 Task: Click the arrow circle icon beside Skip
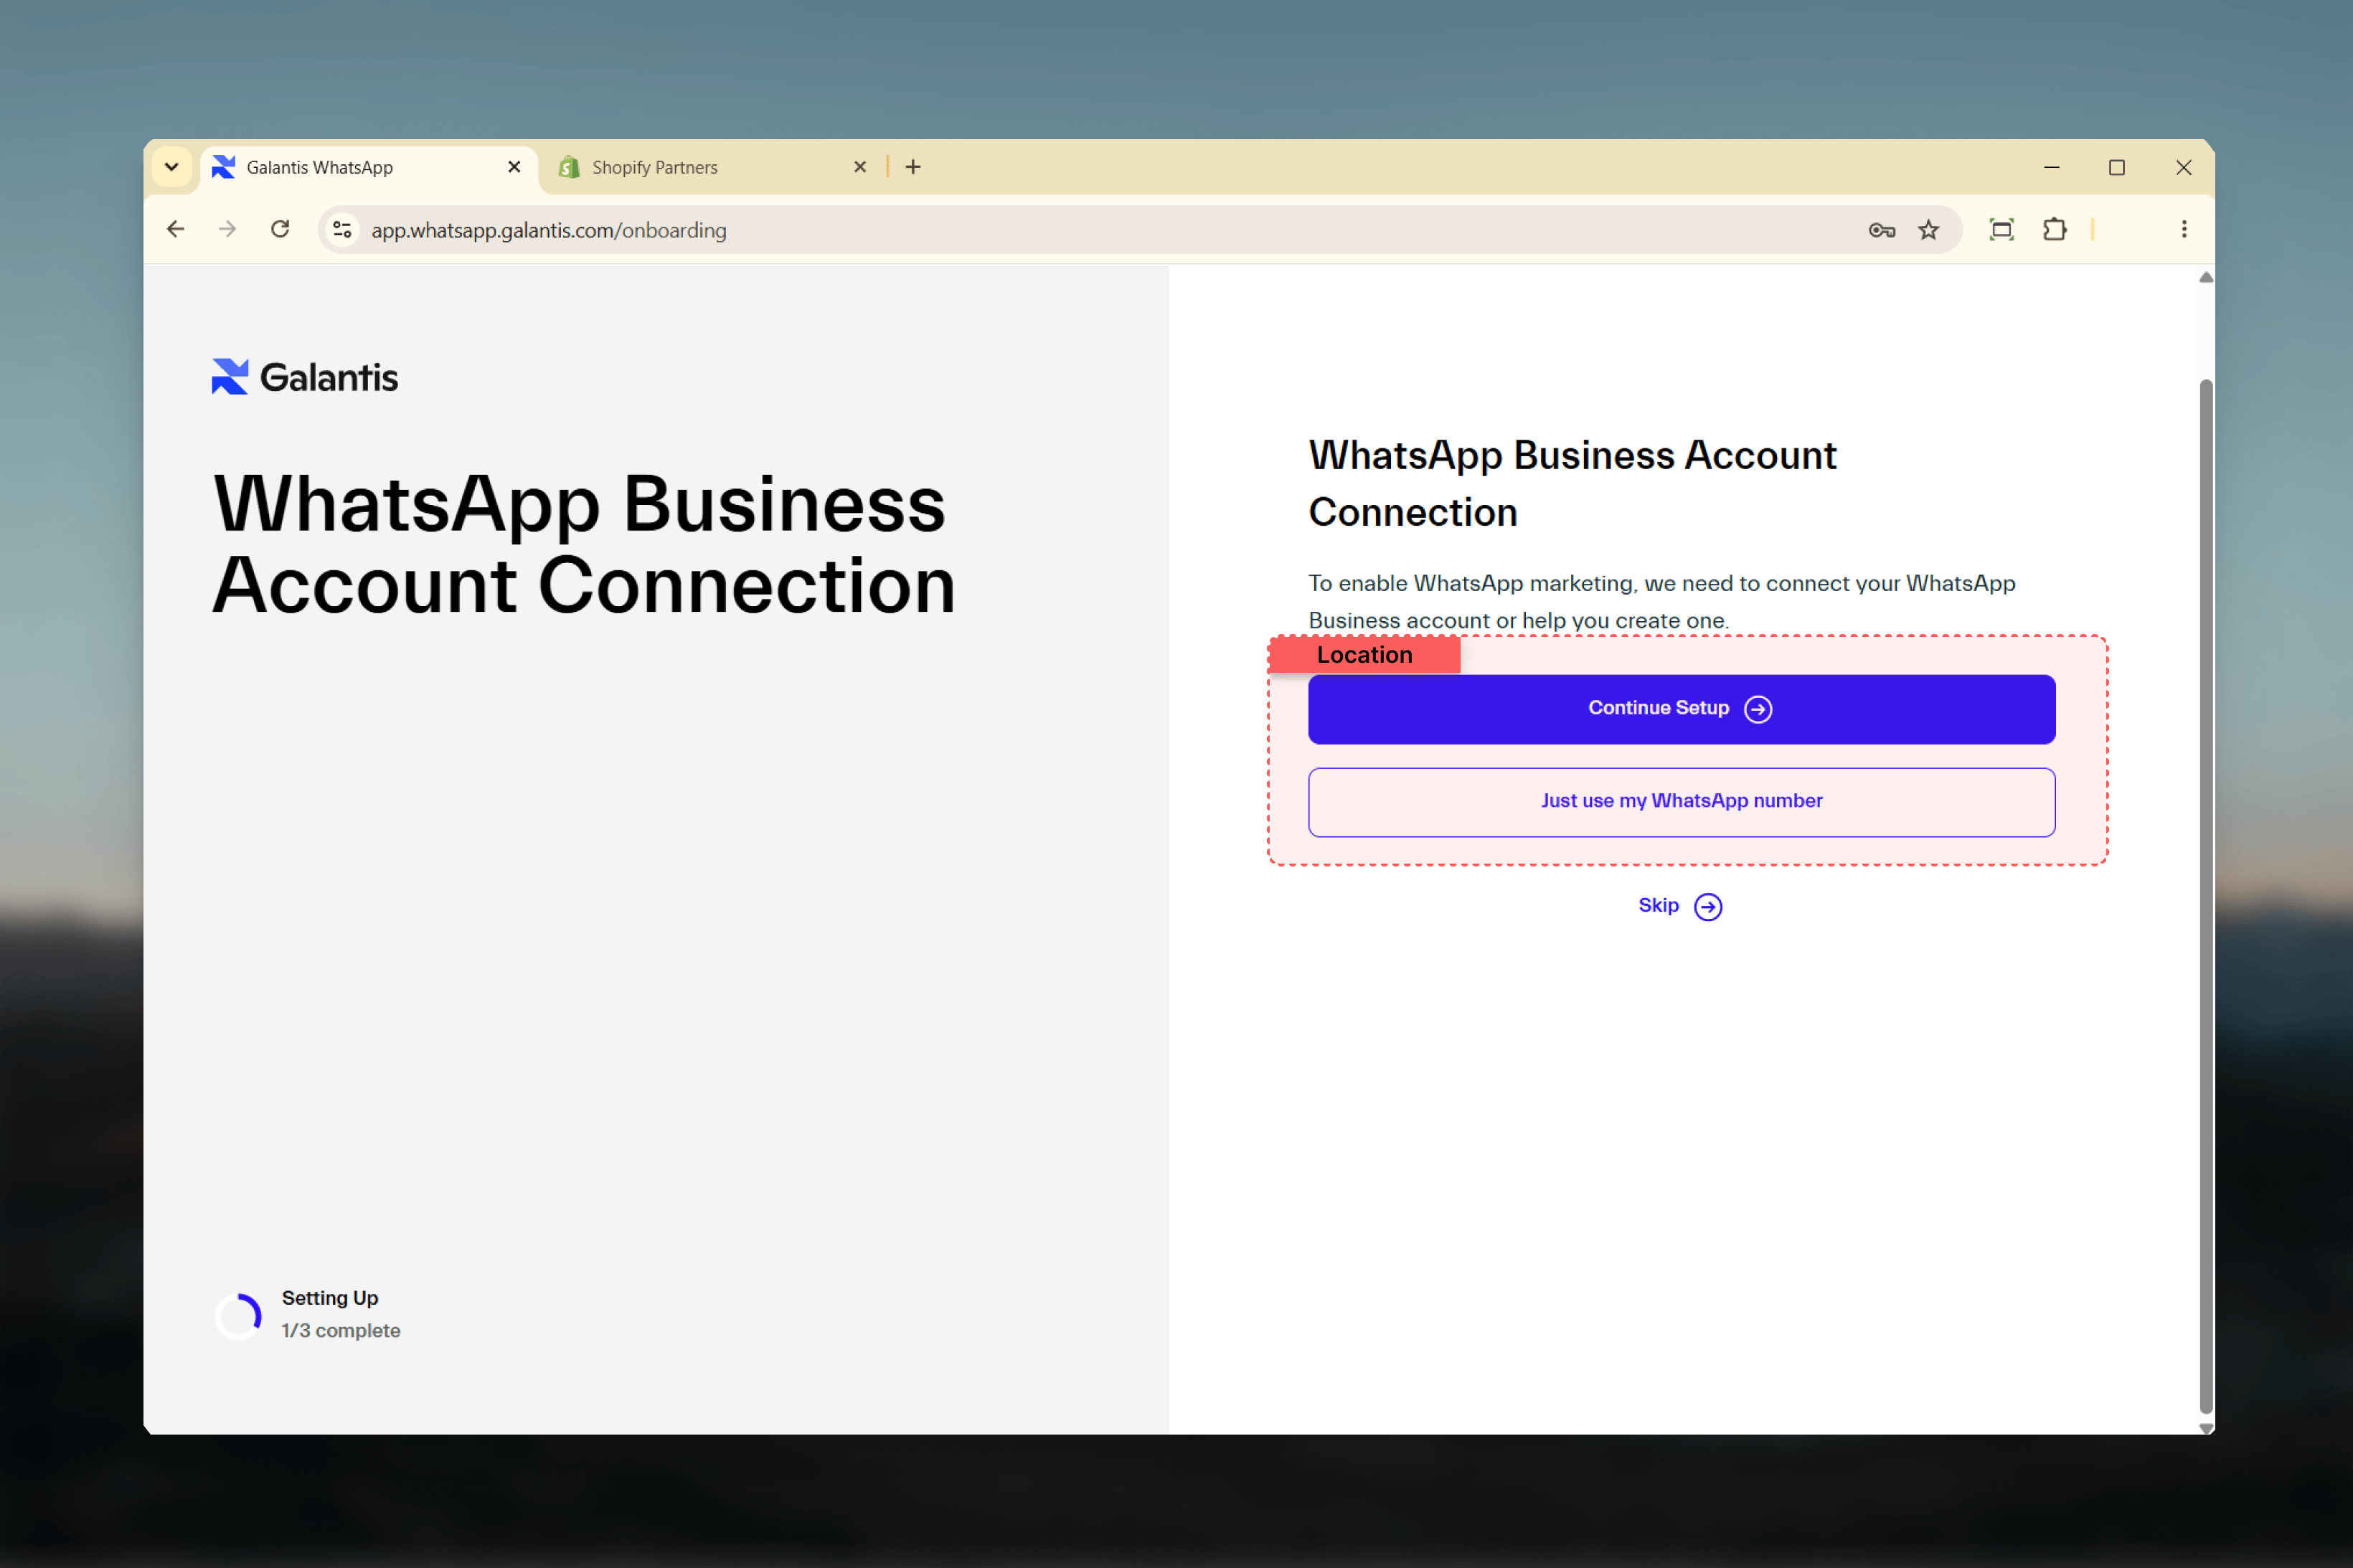(1708, 907)
